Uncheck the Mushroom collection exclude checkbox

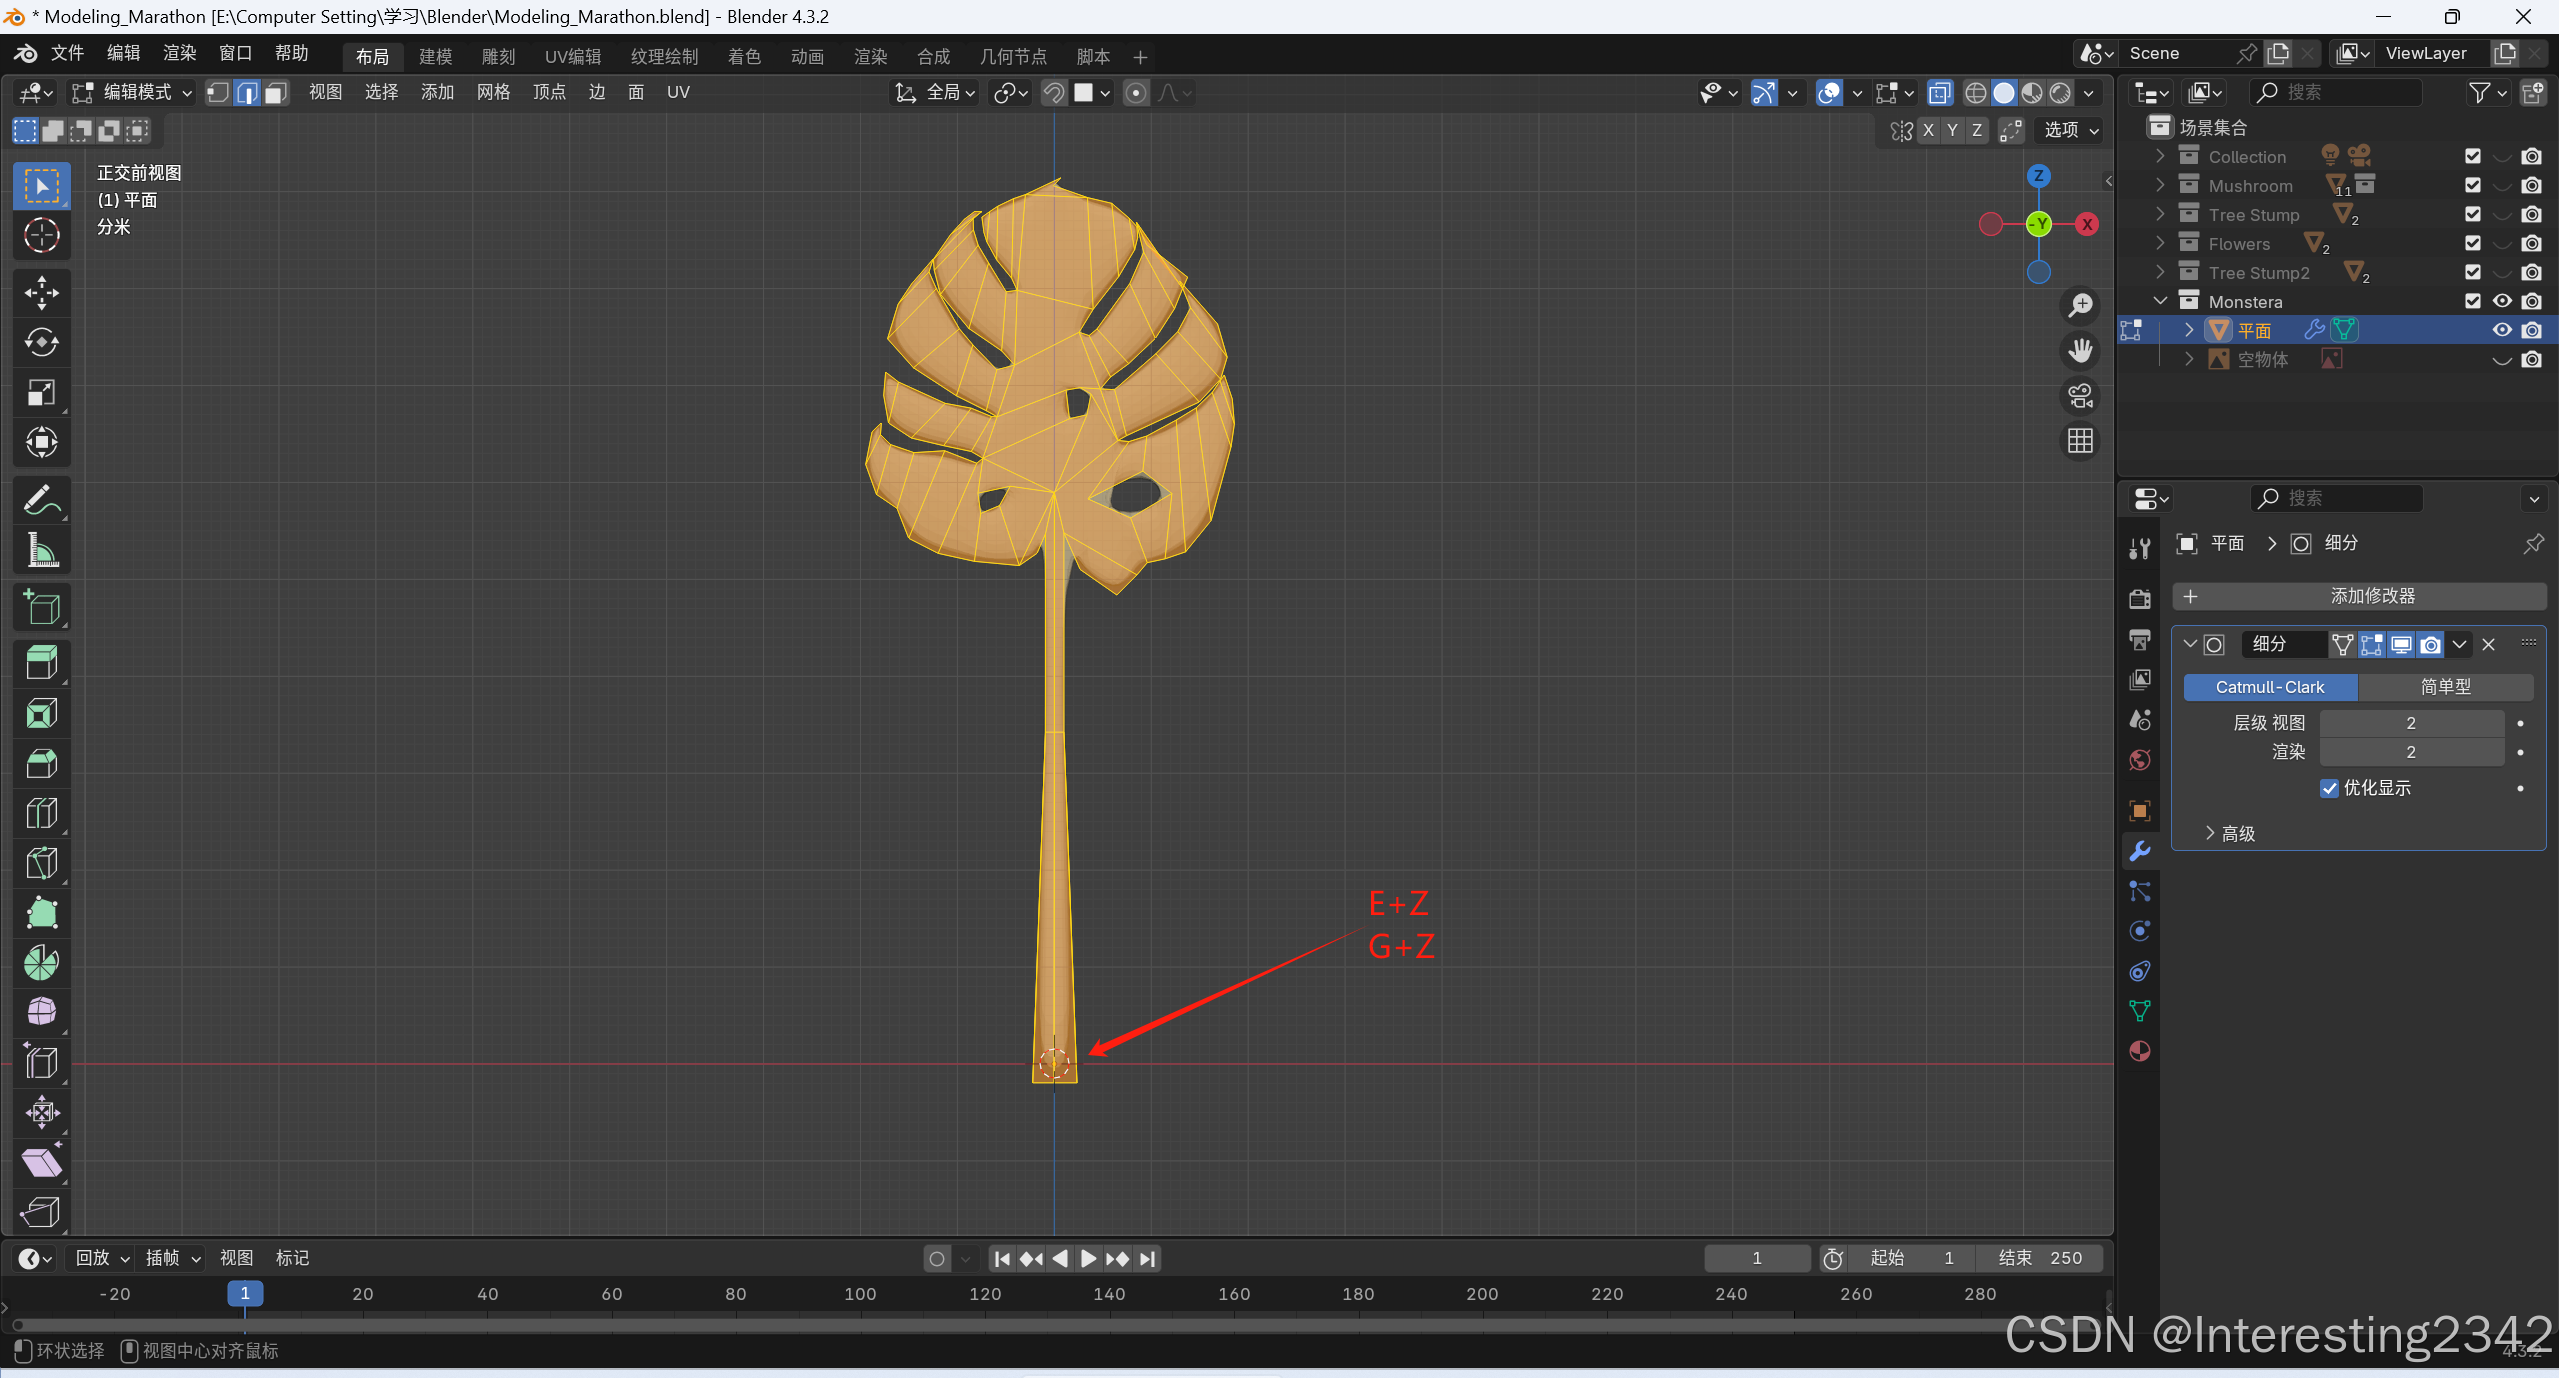(2473, 186)
